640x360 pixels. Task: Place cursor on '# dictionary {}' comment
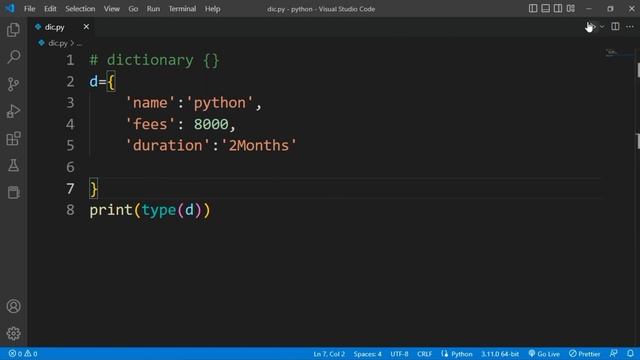[154, 60]
